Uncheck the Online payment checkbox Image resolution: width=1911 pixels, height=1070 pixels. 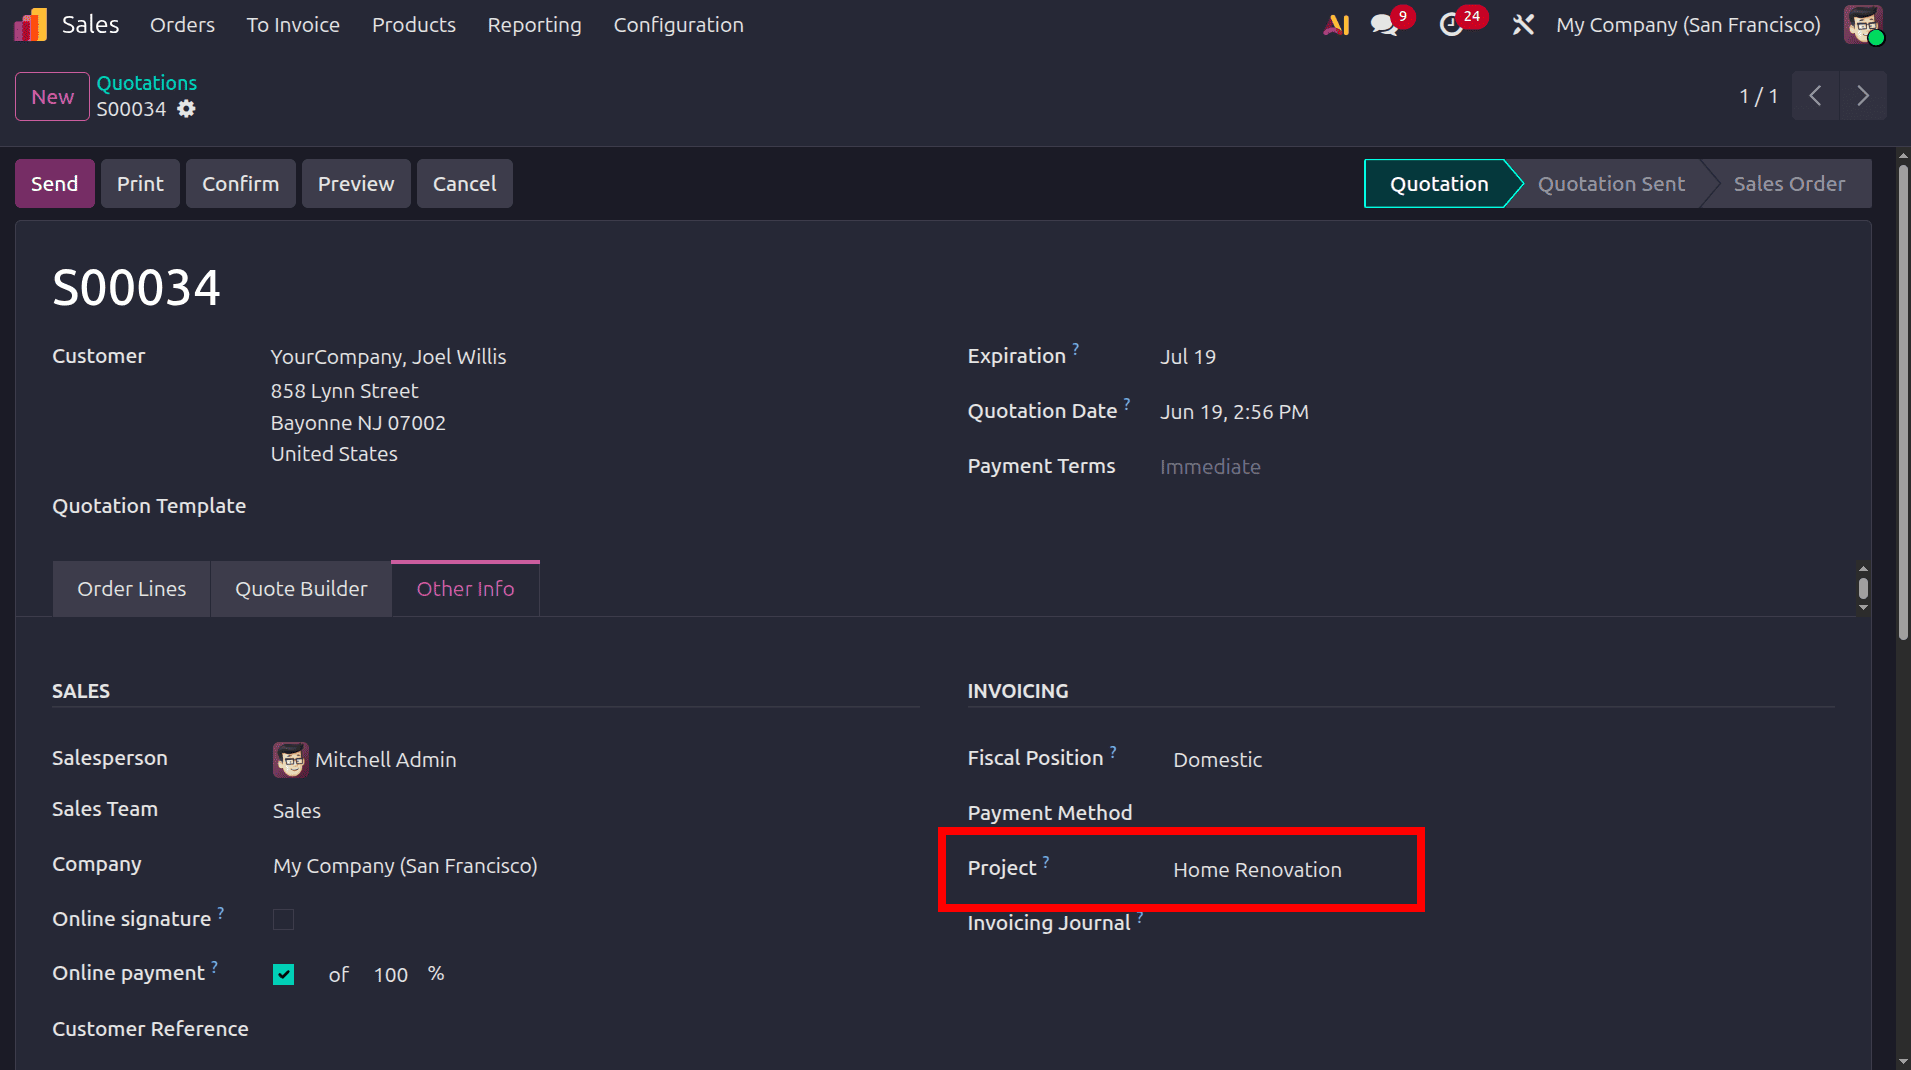[284, 975]
